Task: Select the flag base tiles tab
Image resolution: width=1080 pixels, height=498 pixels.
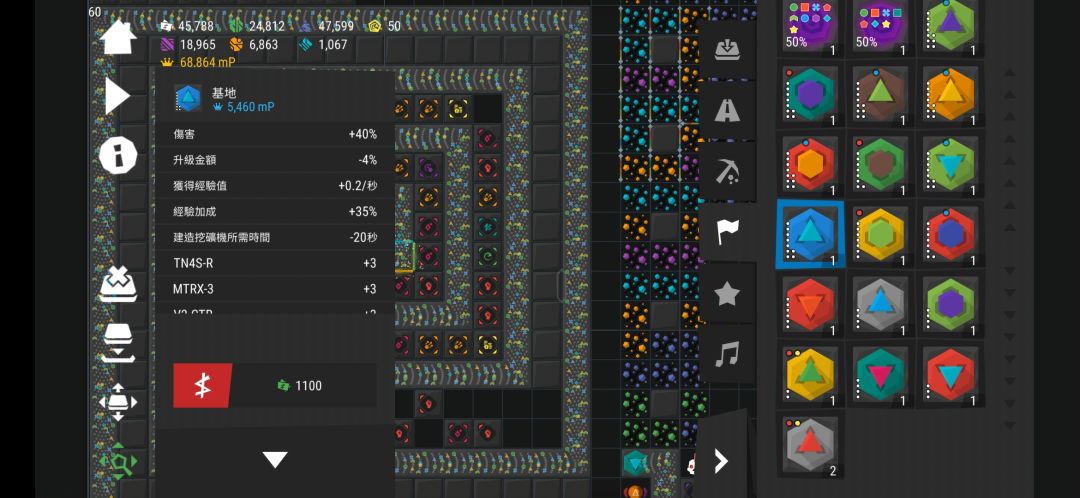Action: coord(727,231)
